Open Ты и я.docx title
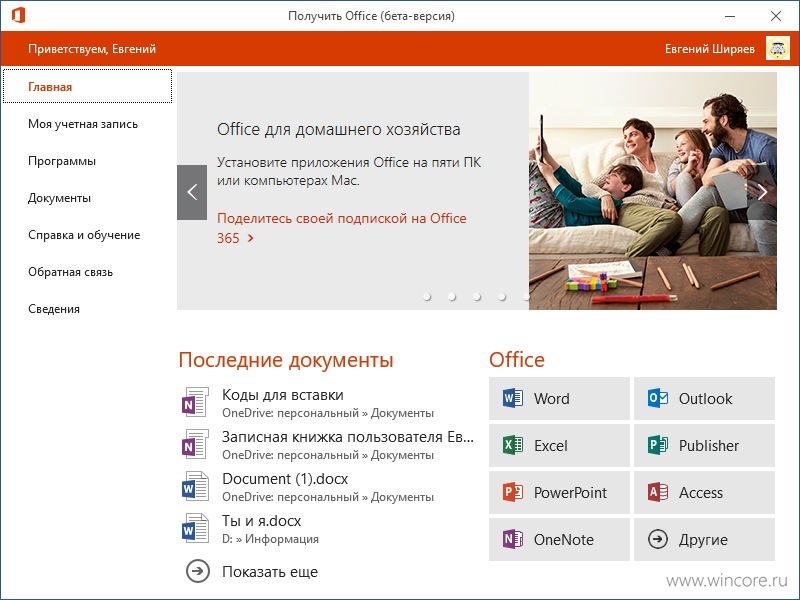 click(x=261, y=521)
